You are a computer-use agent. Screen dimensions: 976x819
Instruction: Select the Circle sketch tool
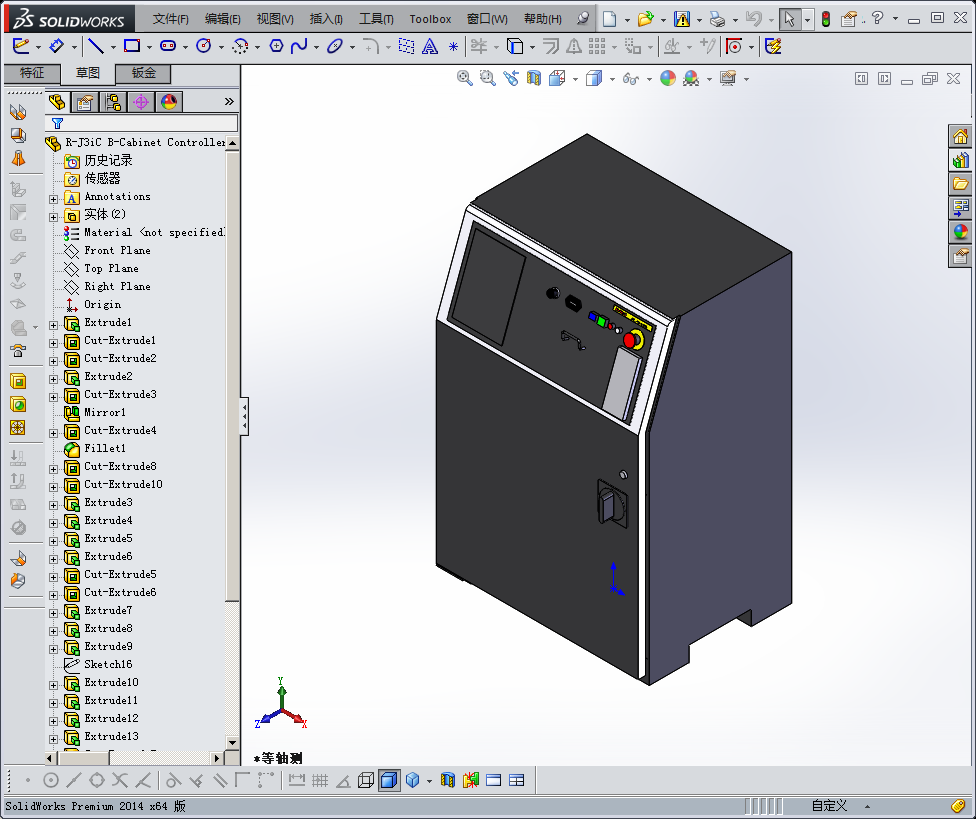[x=204, y=46]
